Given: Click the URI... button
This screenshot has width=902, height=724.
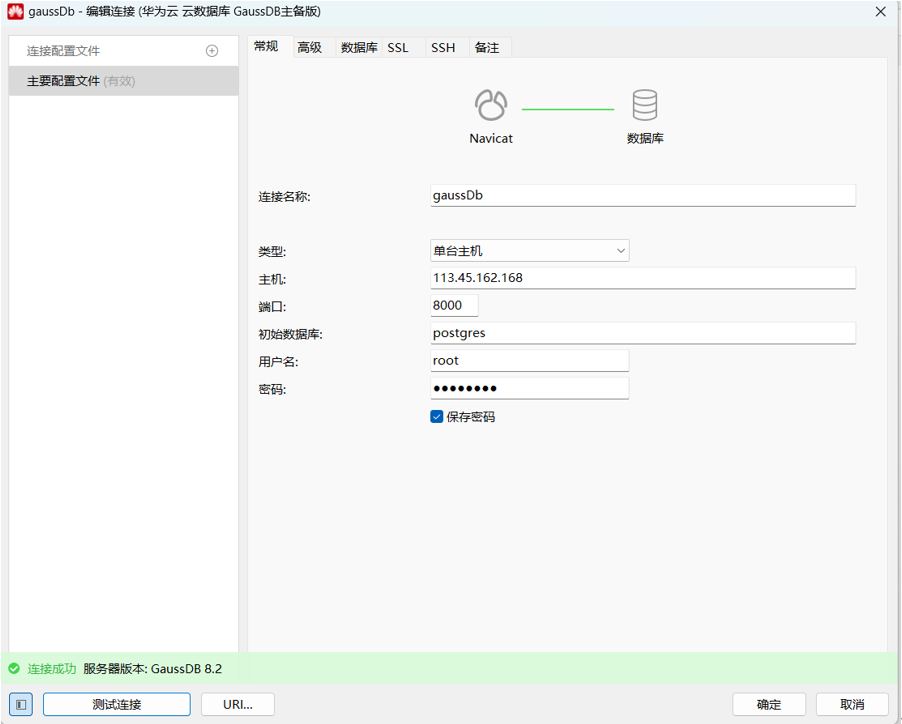Looking at the screenshot, I should click(x=238, y=704).
